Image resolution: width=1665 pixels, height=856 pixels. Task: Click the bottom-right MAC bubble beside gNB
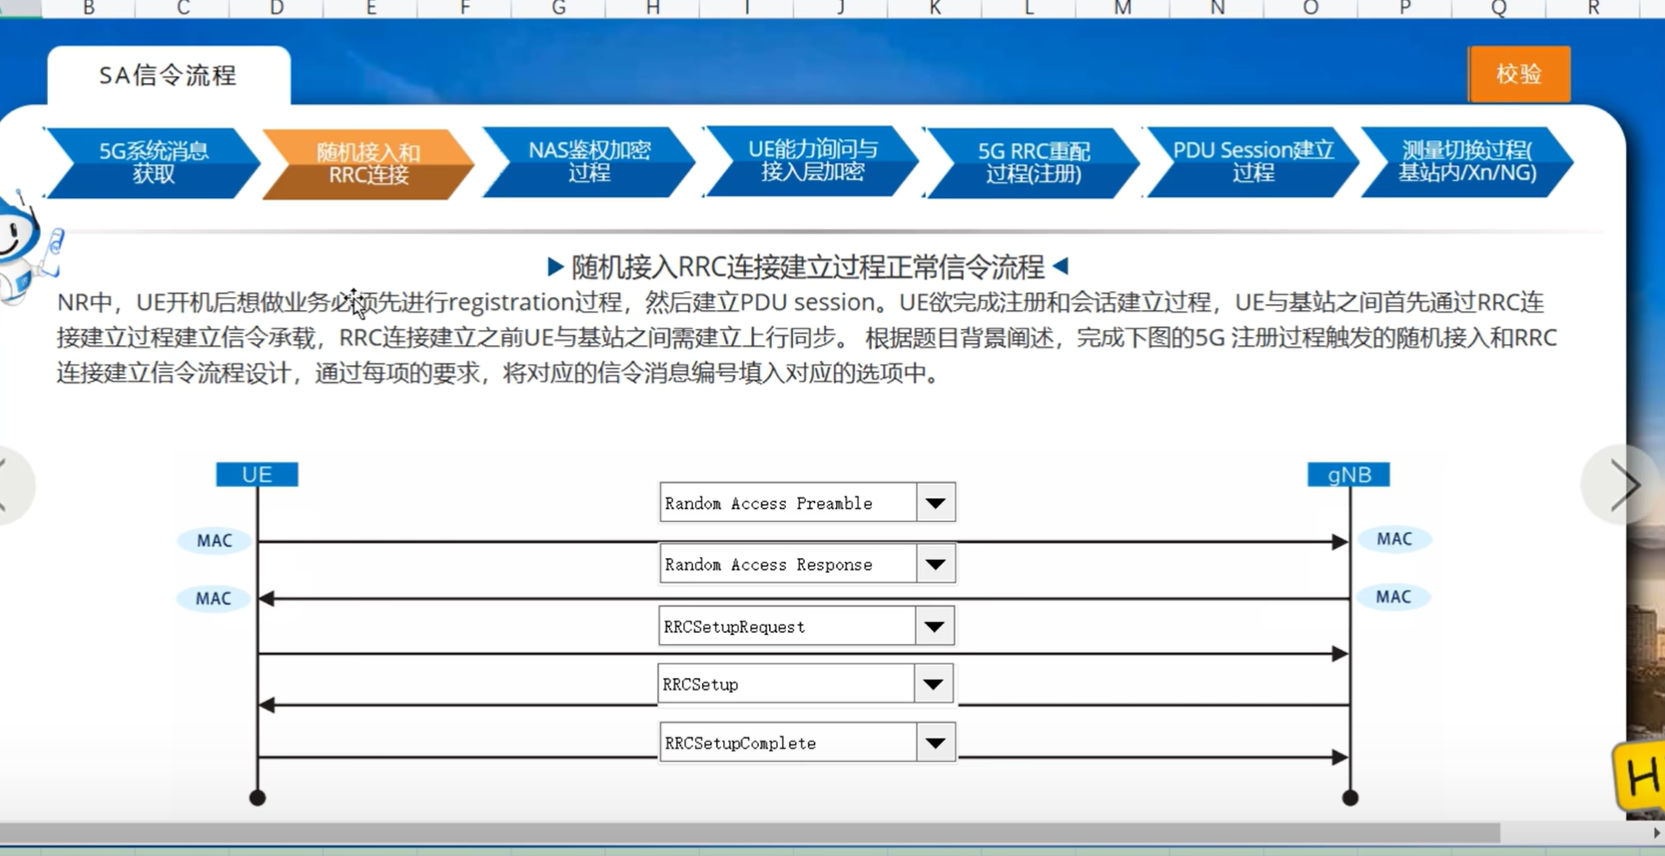click(x=1393, y=597)
